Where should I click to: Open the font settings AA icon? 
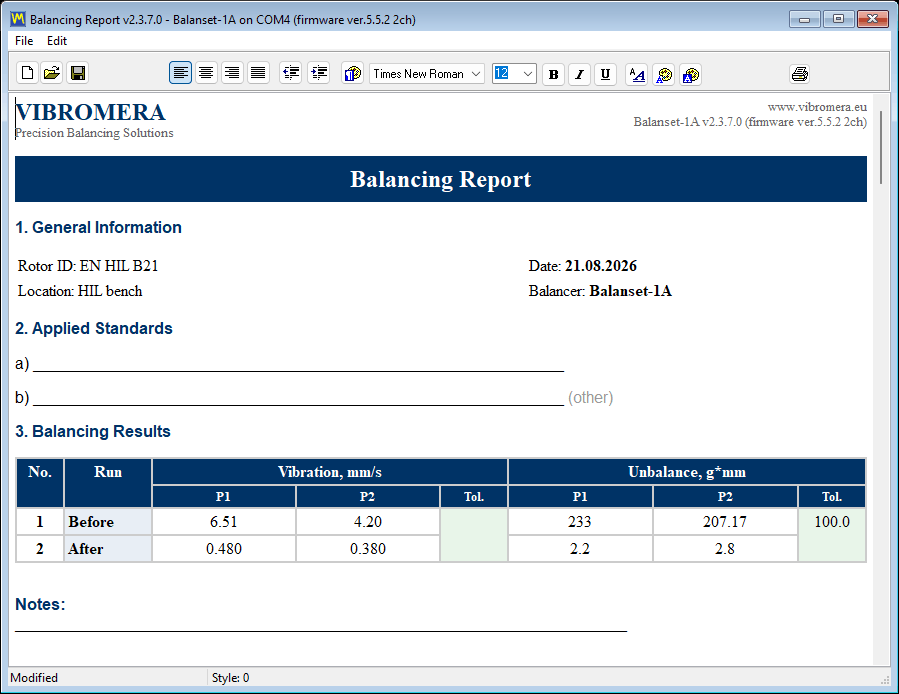coord(636,74)
